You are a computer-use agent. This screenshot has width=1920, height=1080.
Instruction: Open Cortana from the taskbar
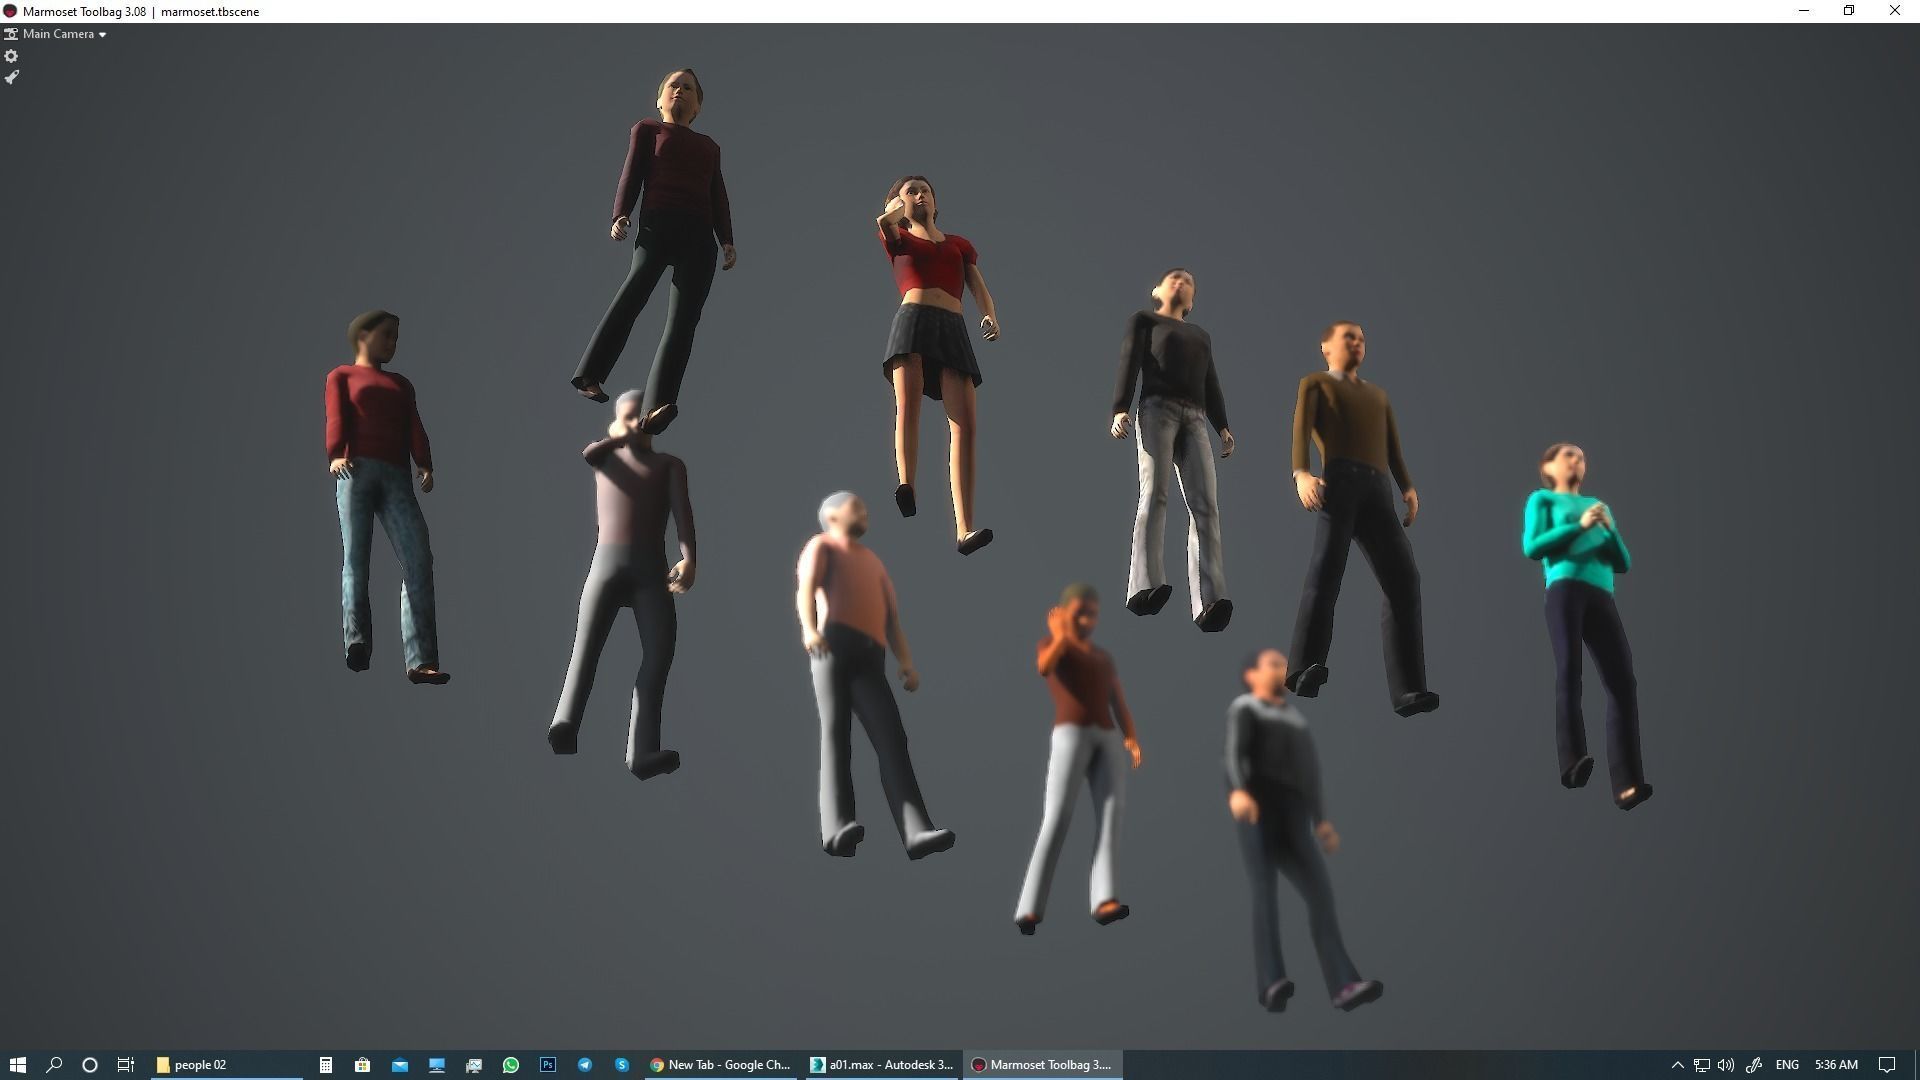[90, 1065]
